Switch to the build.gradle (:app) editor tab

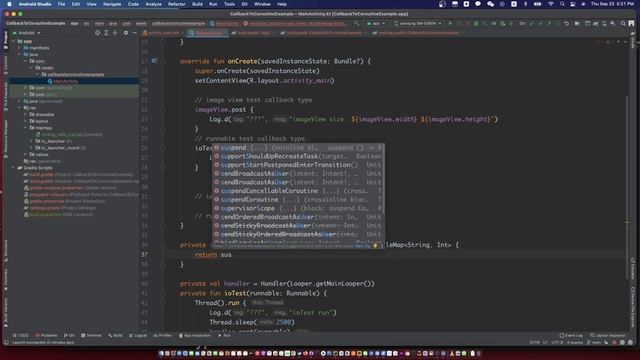tap(253, 33)
